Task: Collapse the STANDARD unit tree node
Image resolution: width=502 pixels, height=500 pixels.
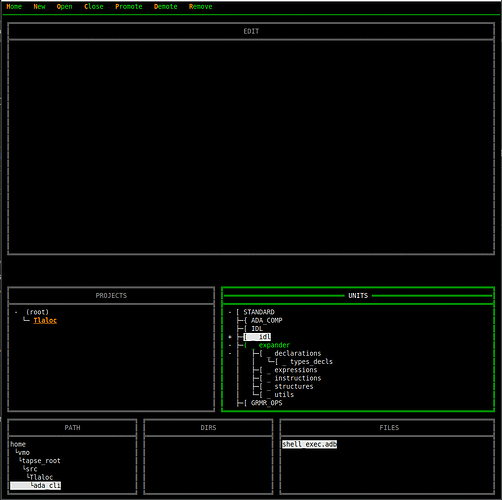Action: tap(230, 312)
